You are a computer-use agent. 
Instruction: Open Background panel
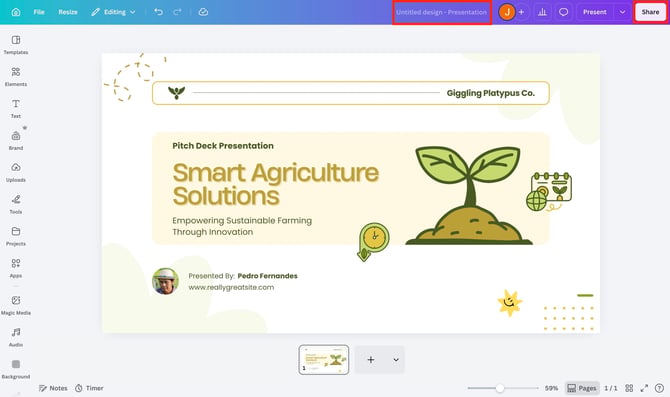click(x=16, y=369)
